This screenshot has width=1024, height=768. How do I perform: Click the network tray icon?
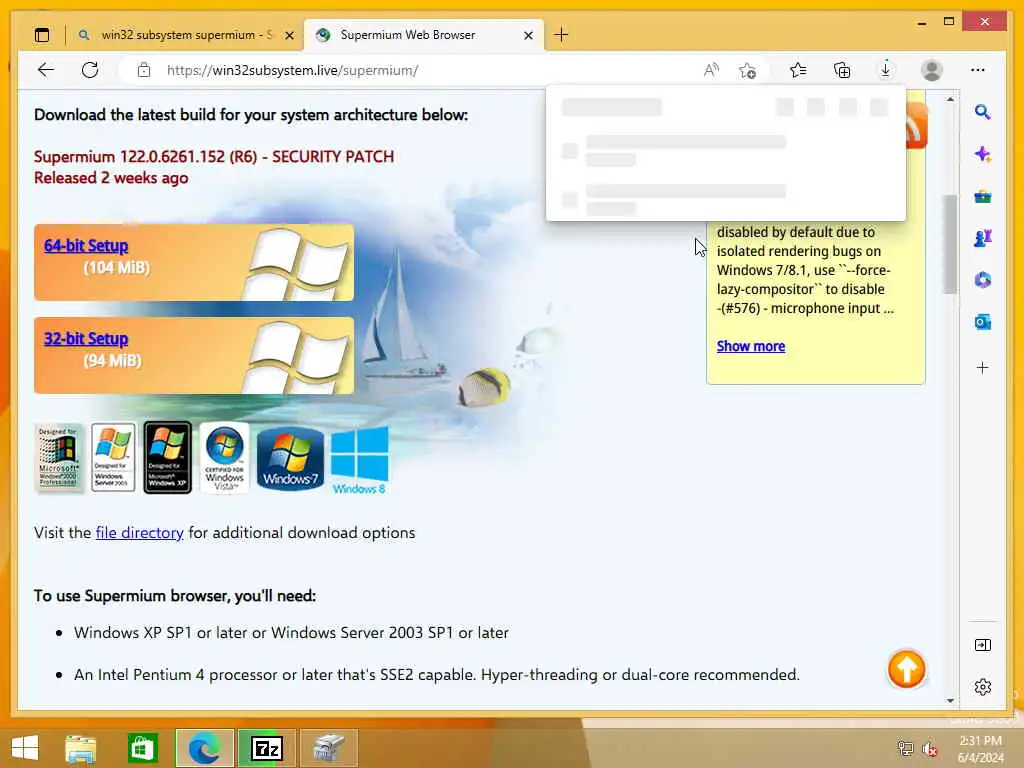point(905,748)
